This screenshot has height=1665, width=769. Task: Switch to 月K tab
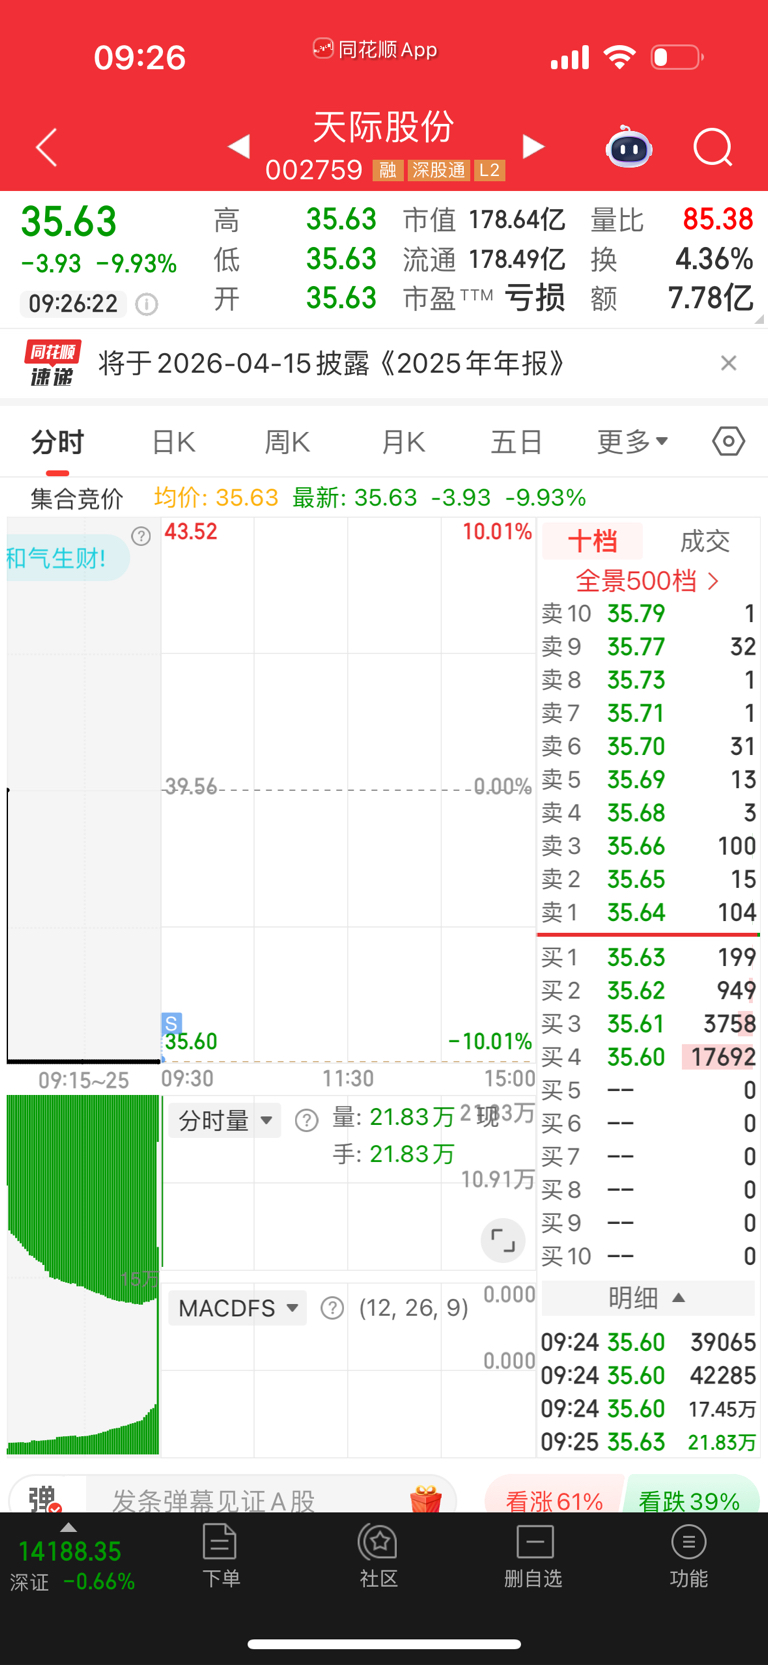403,442
